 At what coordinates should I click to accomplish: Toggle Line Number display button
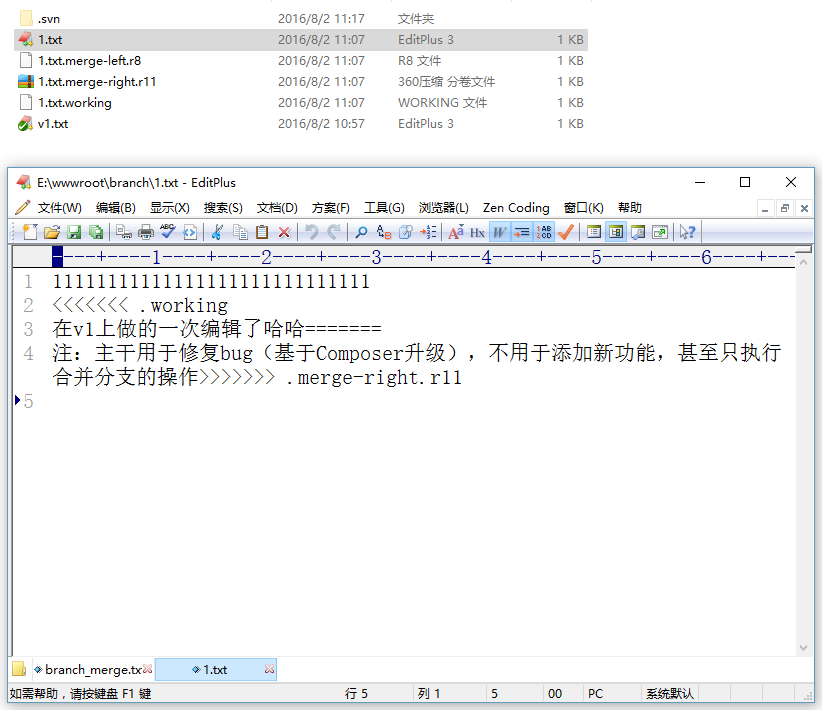coord(544,232)
